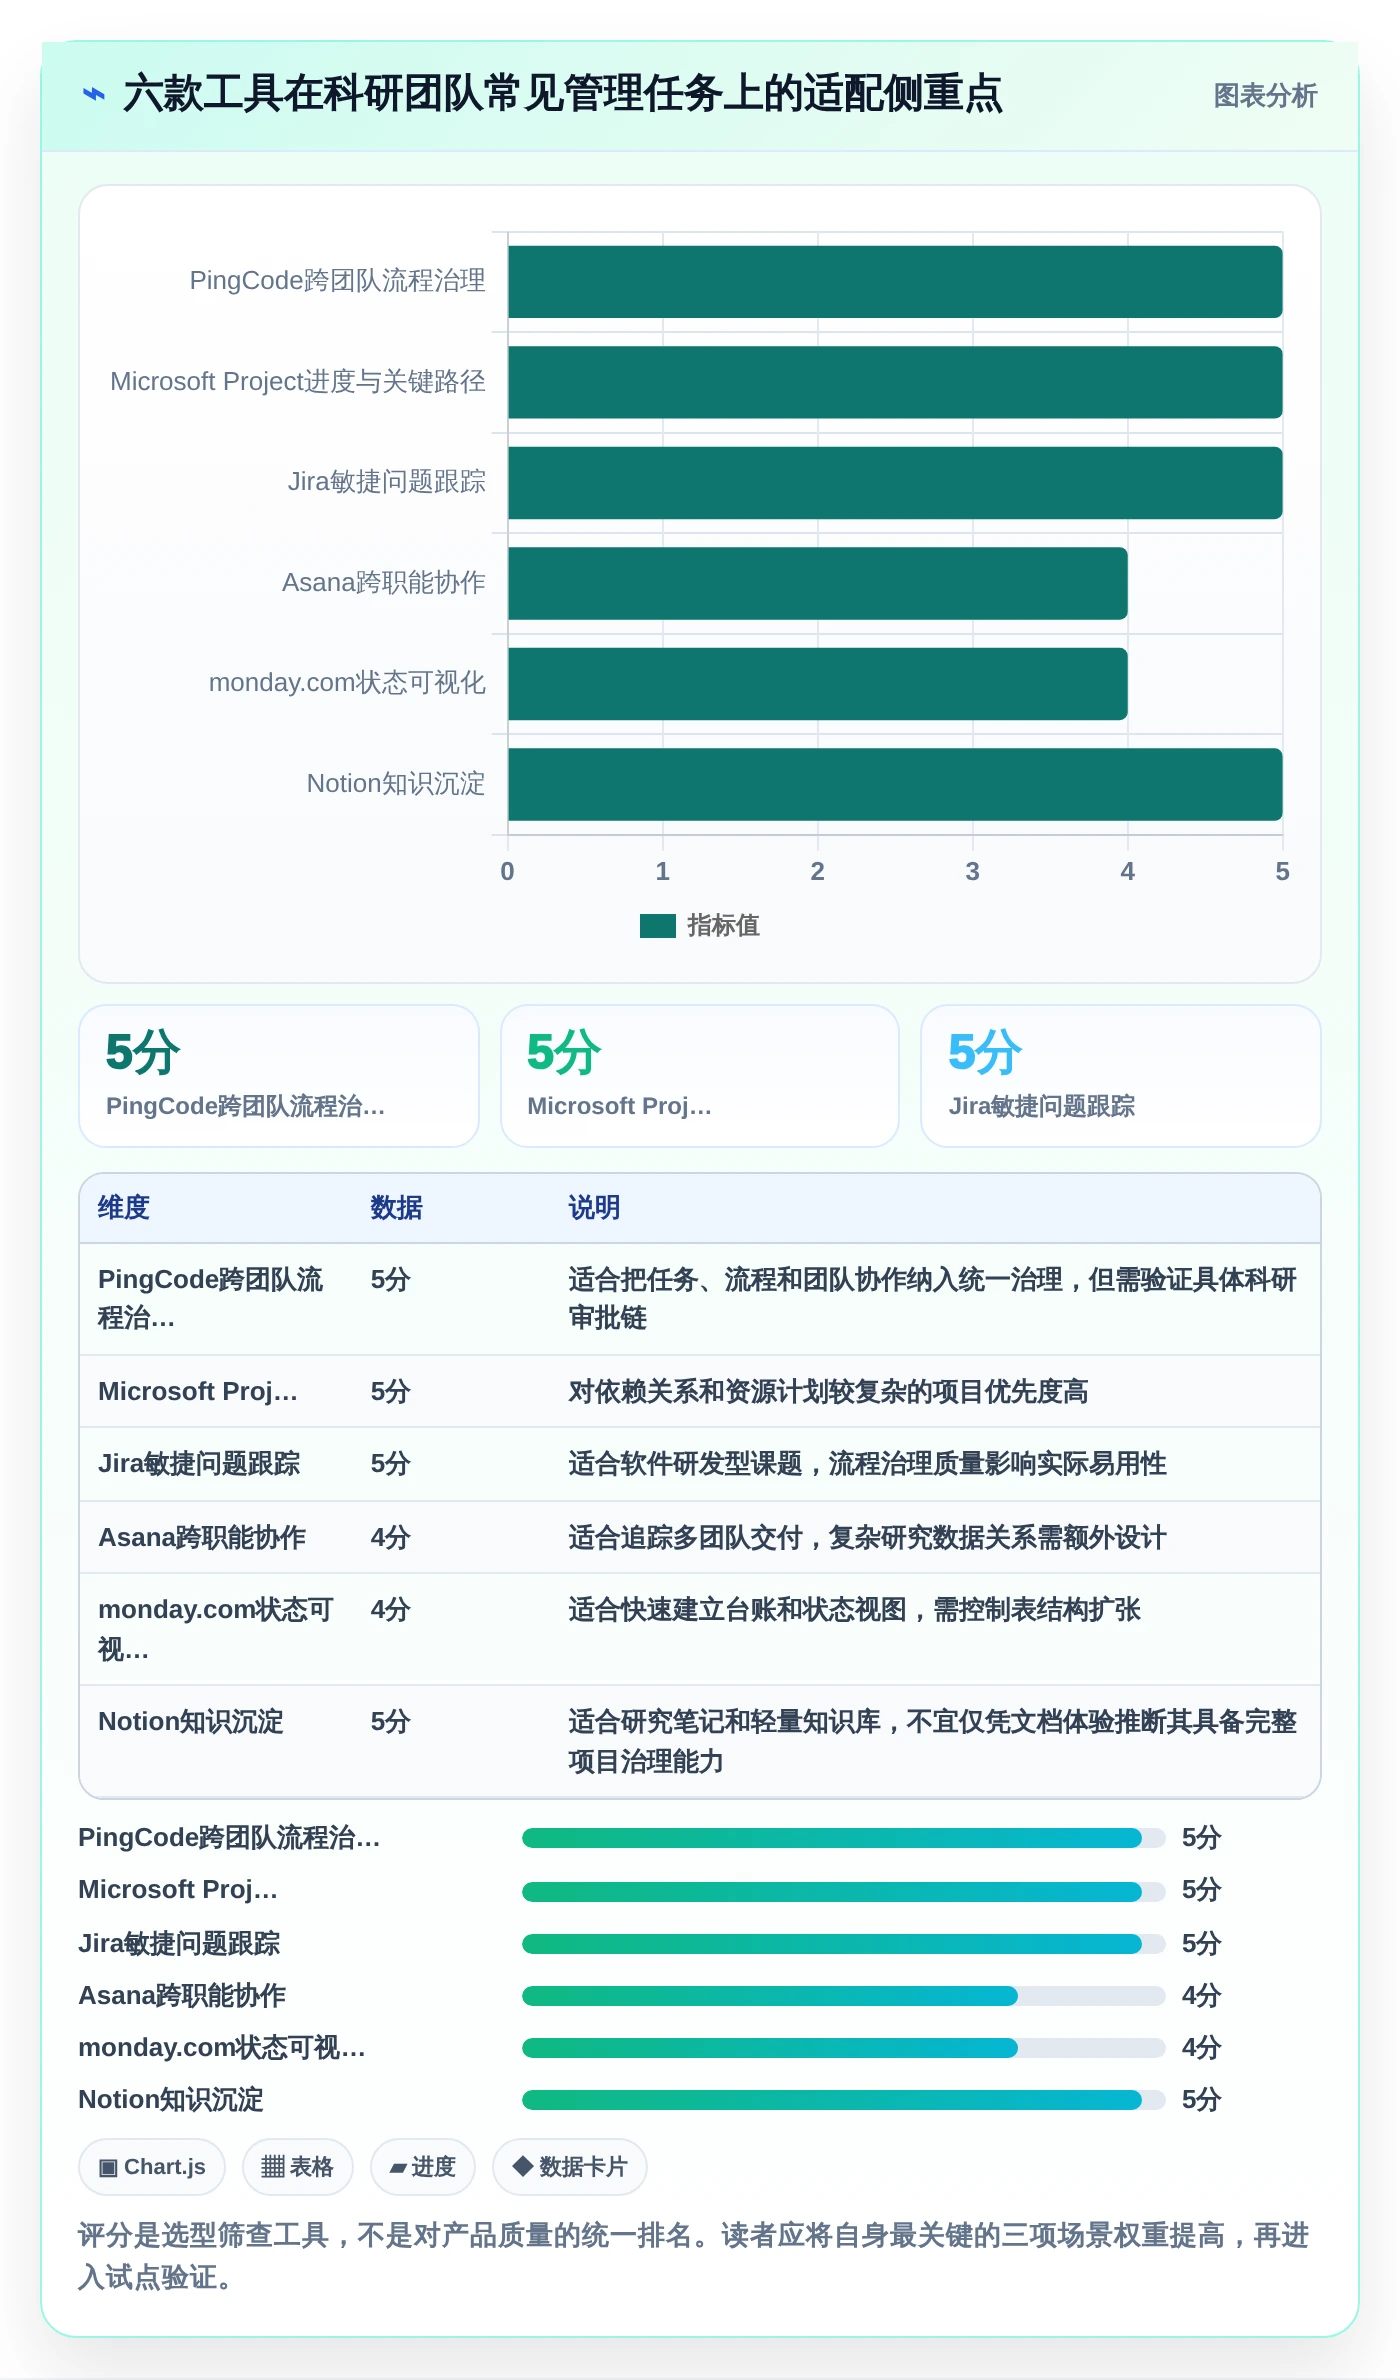Click x-axis tick value 4

point(1127,872)
